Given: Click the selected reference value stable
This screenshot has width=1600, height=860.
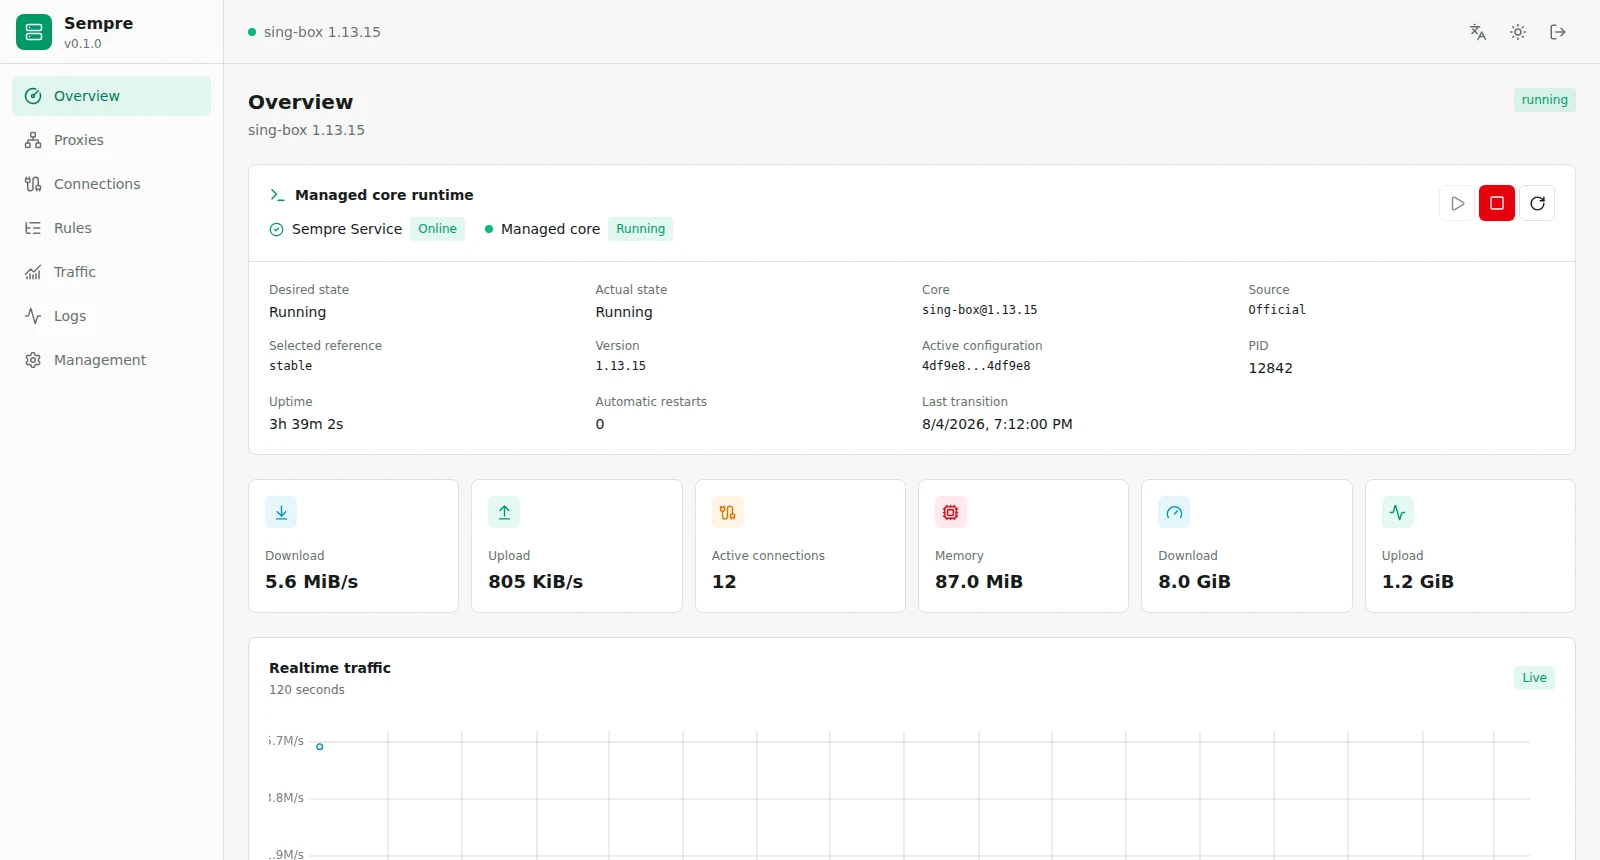Looking at the screenshot, I should coord(291,366).
